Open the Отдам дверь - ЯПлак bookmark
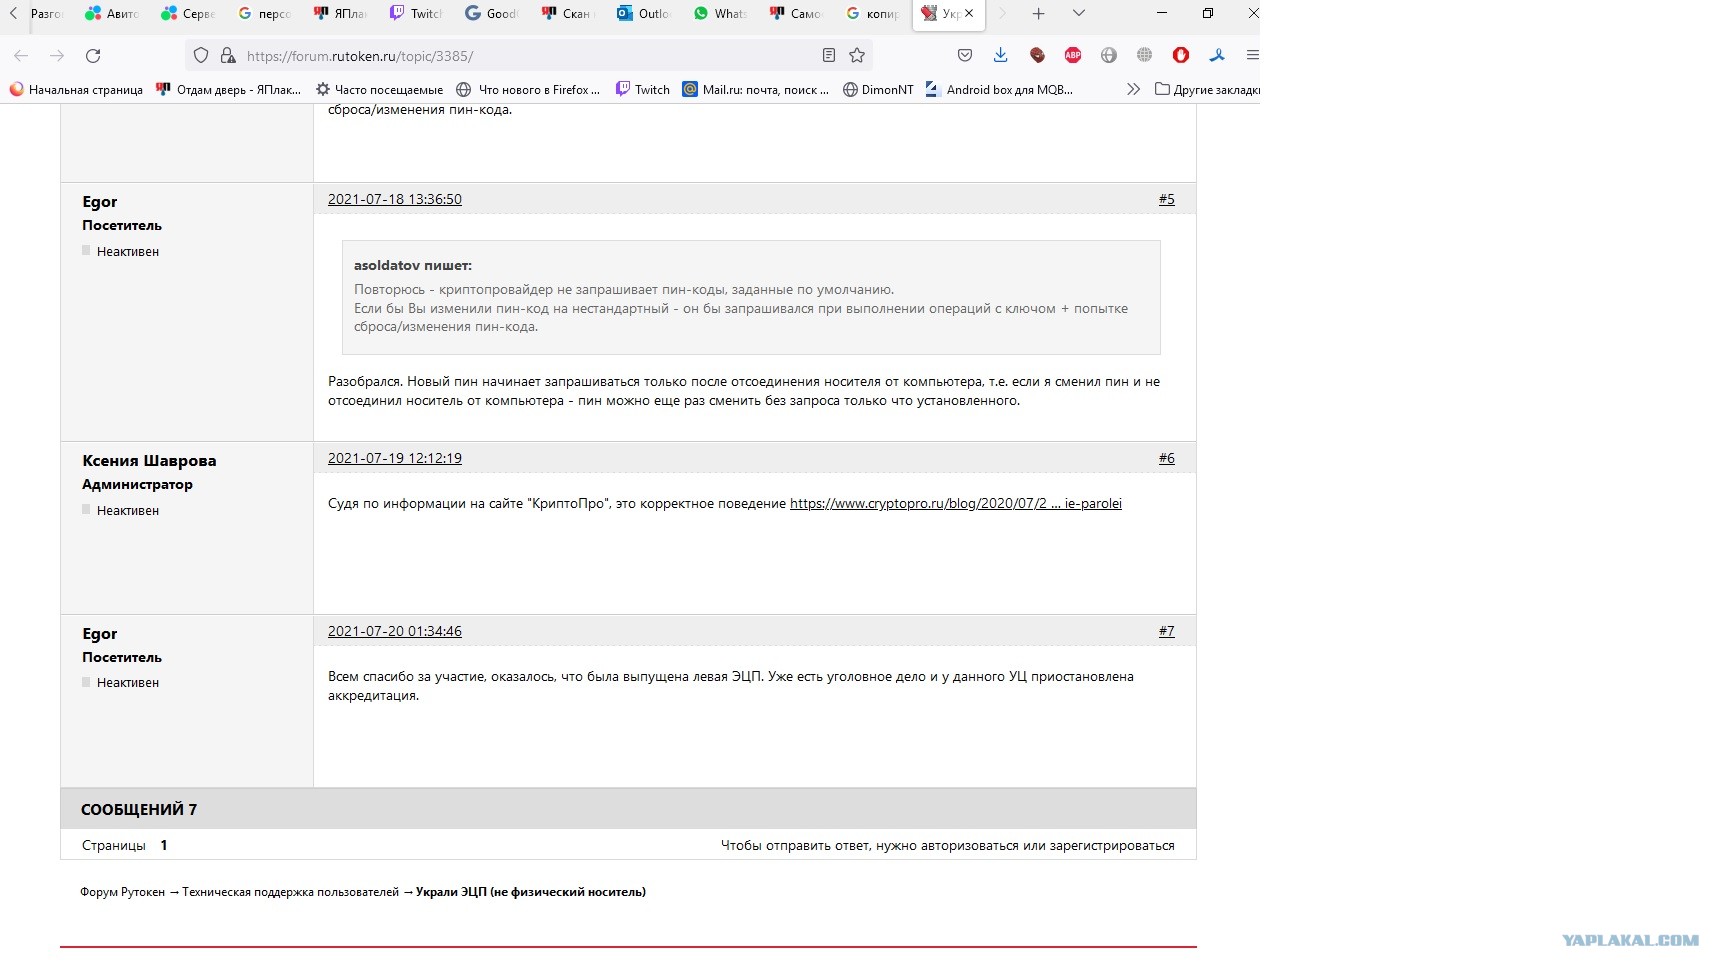 pos(229,90)
